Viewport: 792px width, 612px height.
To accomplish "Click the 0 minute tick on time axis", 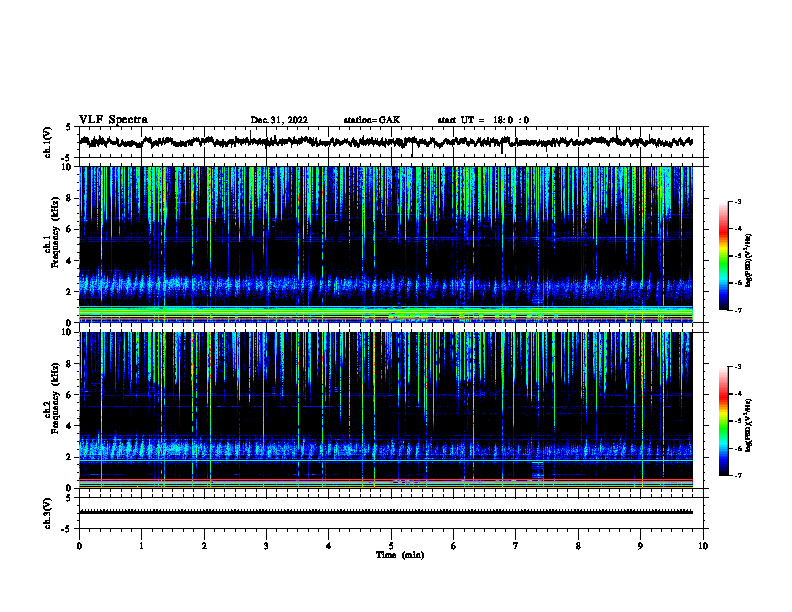I will pos(79,546).
